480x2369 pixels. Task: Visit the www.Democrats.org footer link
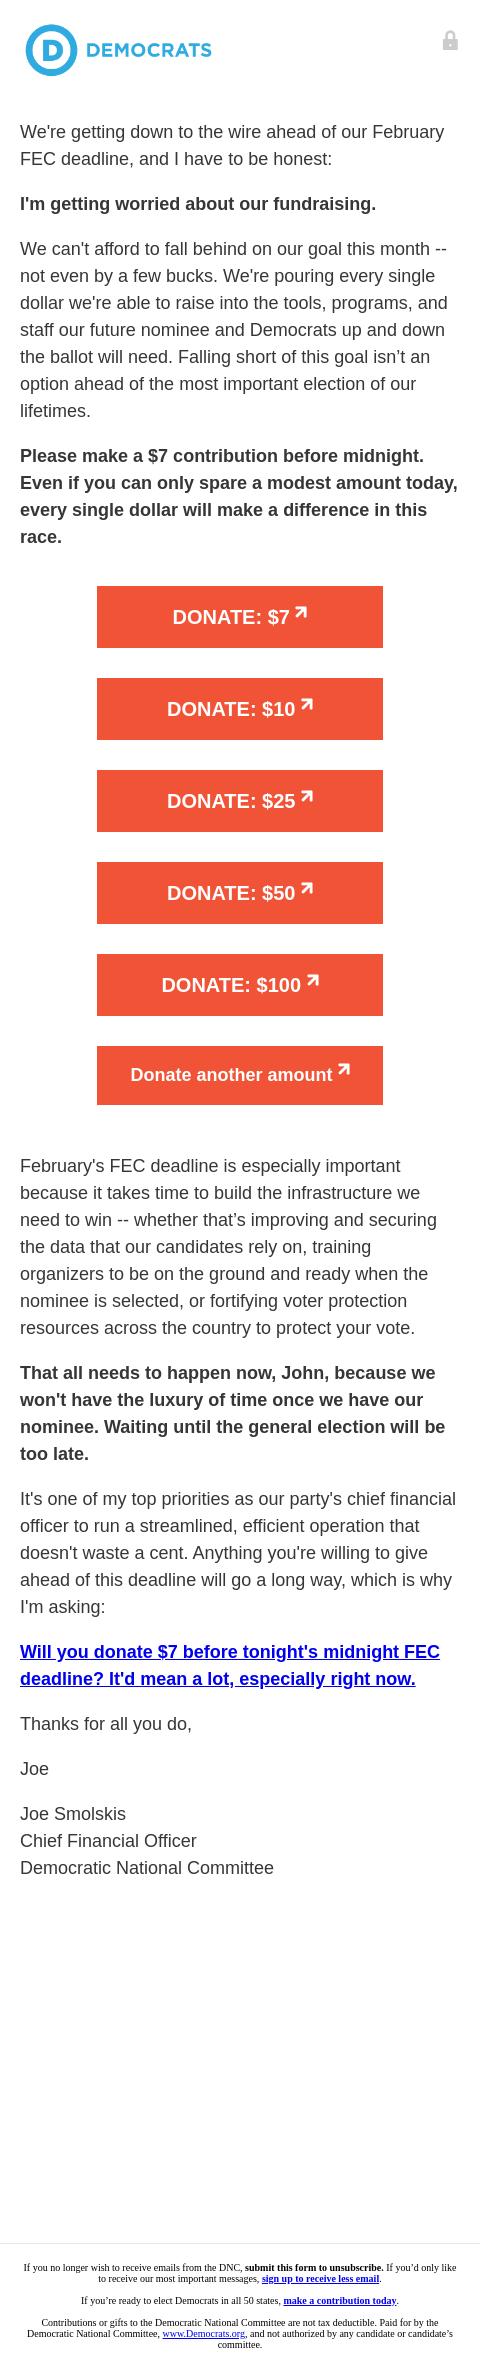point(203,2333)
